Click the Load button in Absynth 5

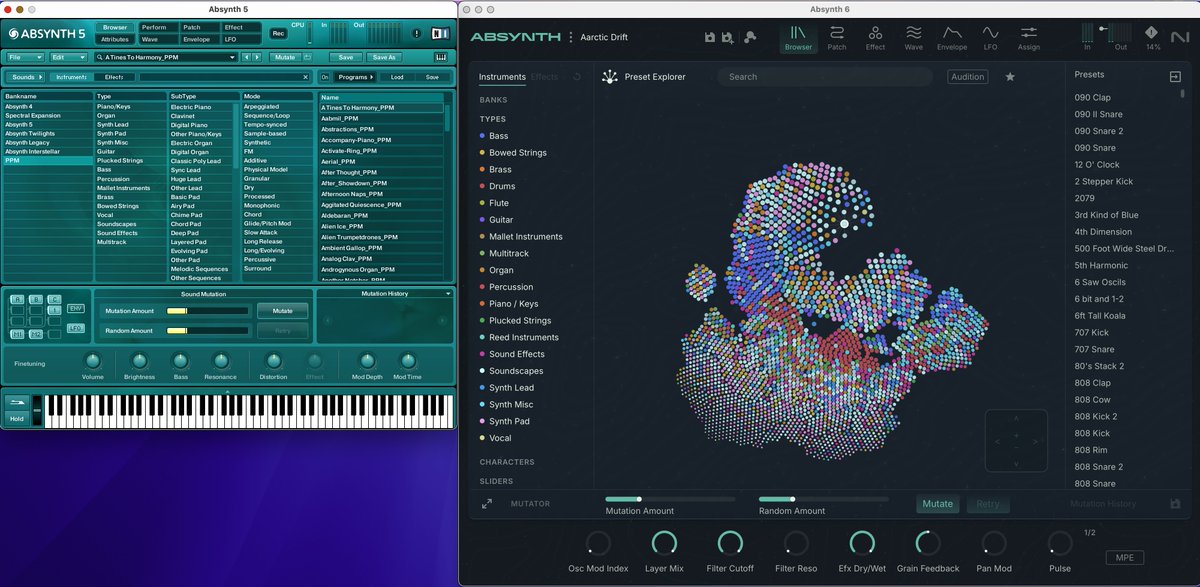tap(397, 77)
